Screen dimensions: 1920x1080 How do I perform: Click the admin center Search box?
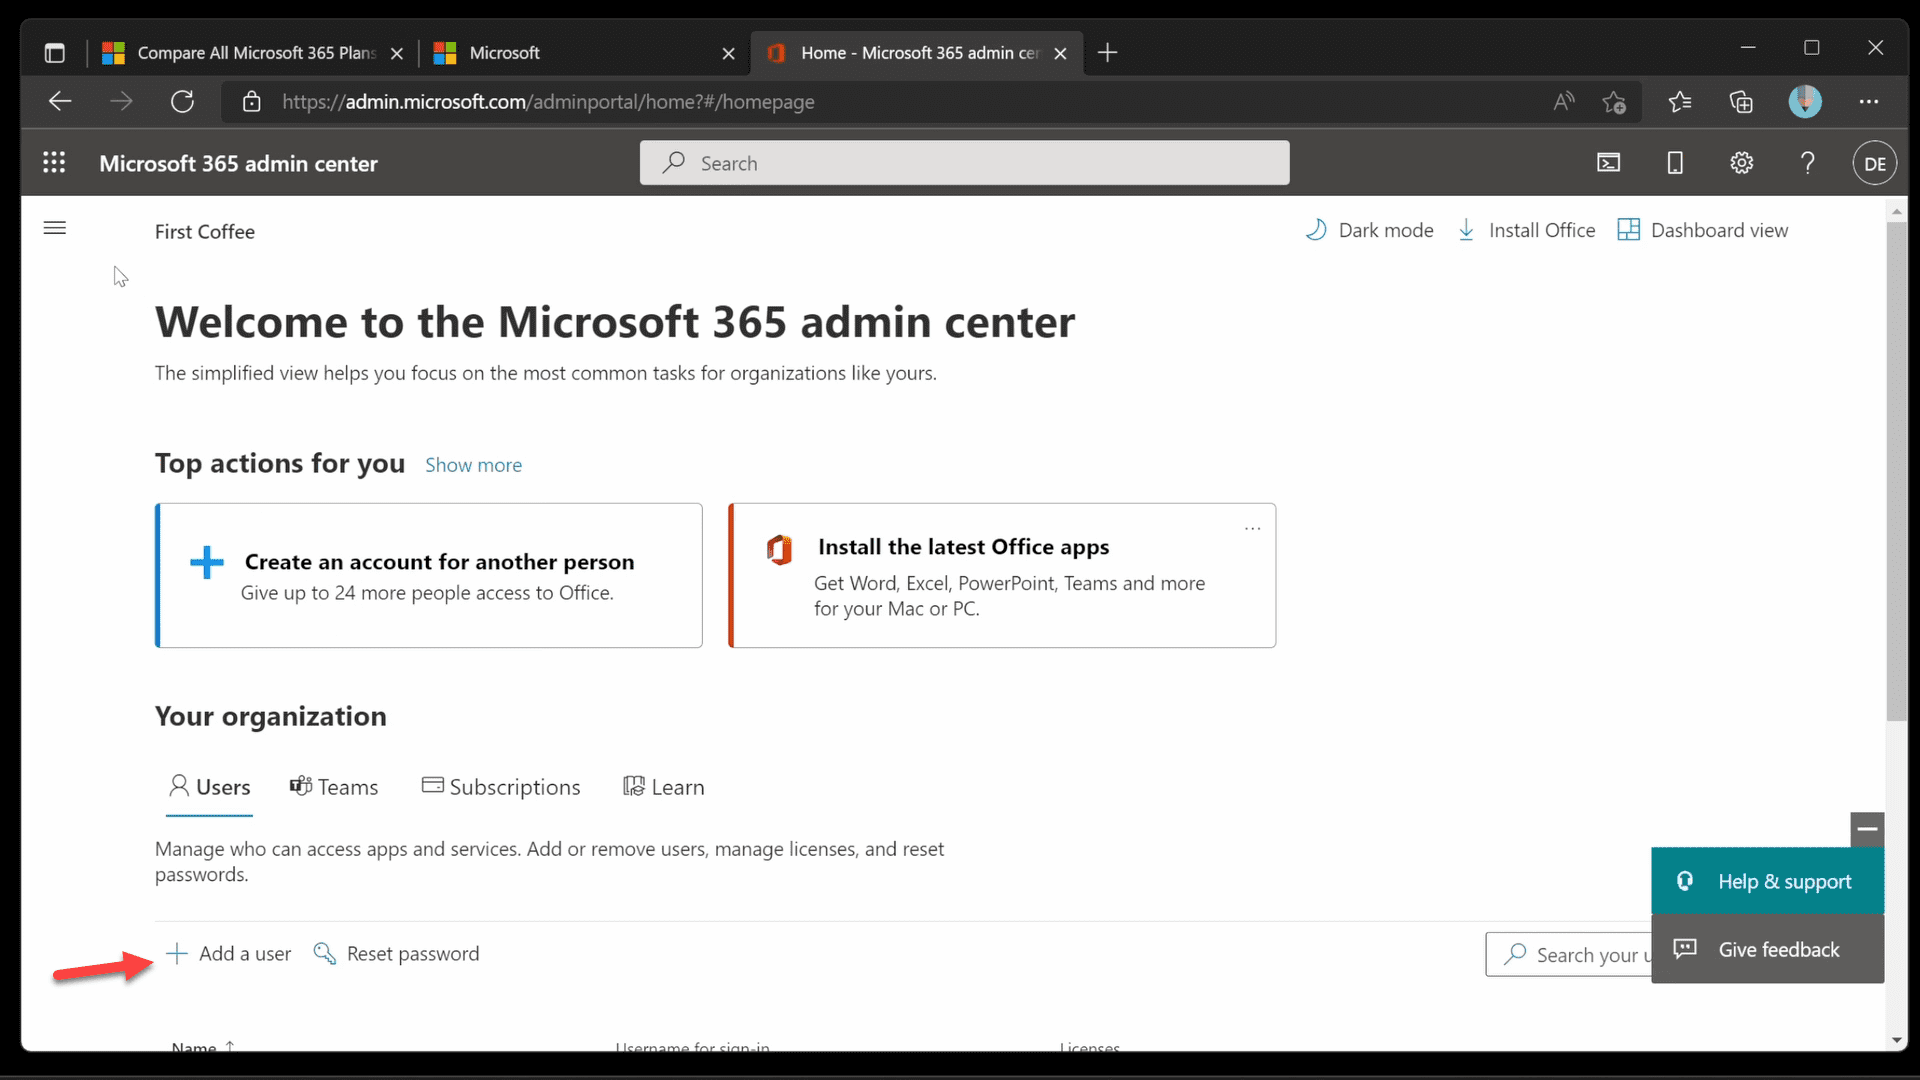(x=964, y=163)
